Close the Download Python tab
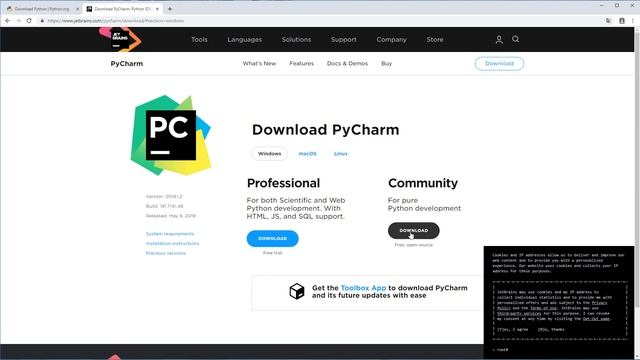This screenshot has width=640, height=360. [78, 9]
